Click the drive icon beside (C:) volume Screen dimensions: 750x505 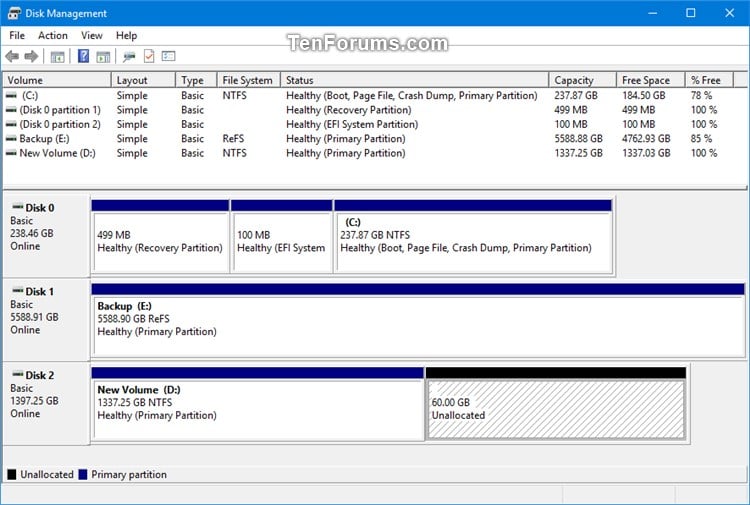(11, 96)
